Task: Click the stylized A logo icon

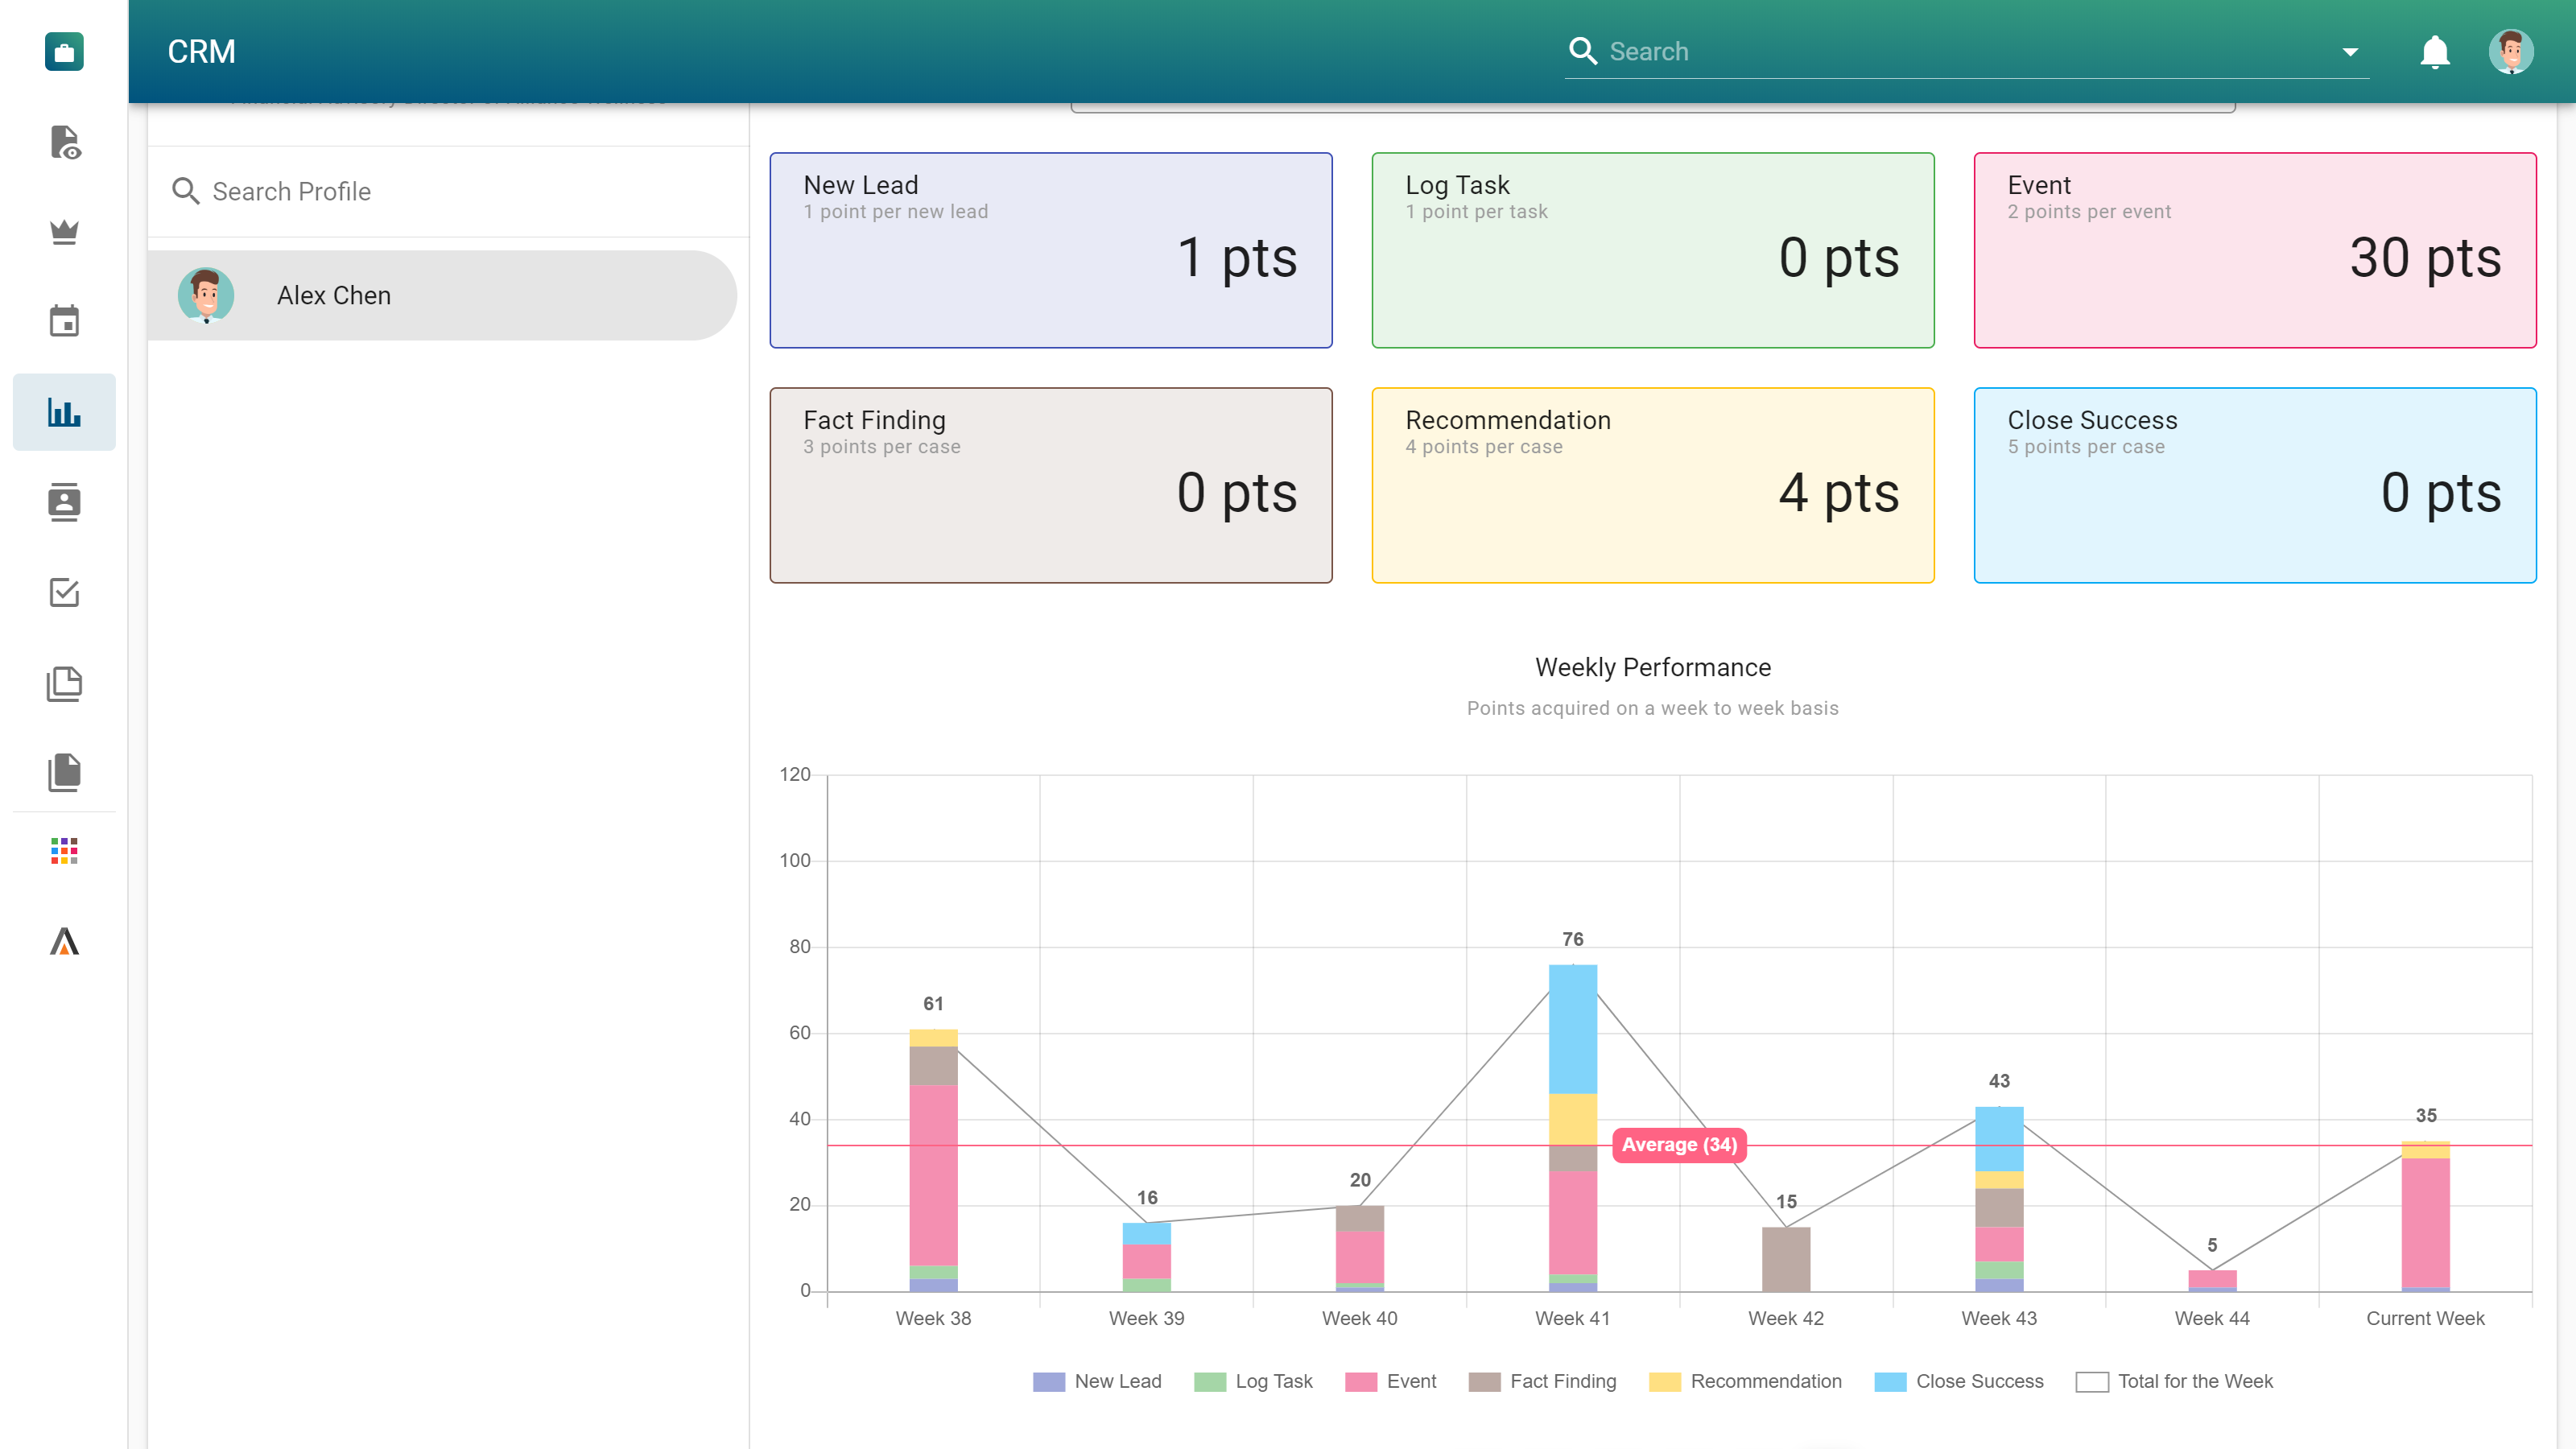Action: [64, 941]
